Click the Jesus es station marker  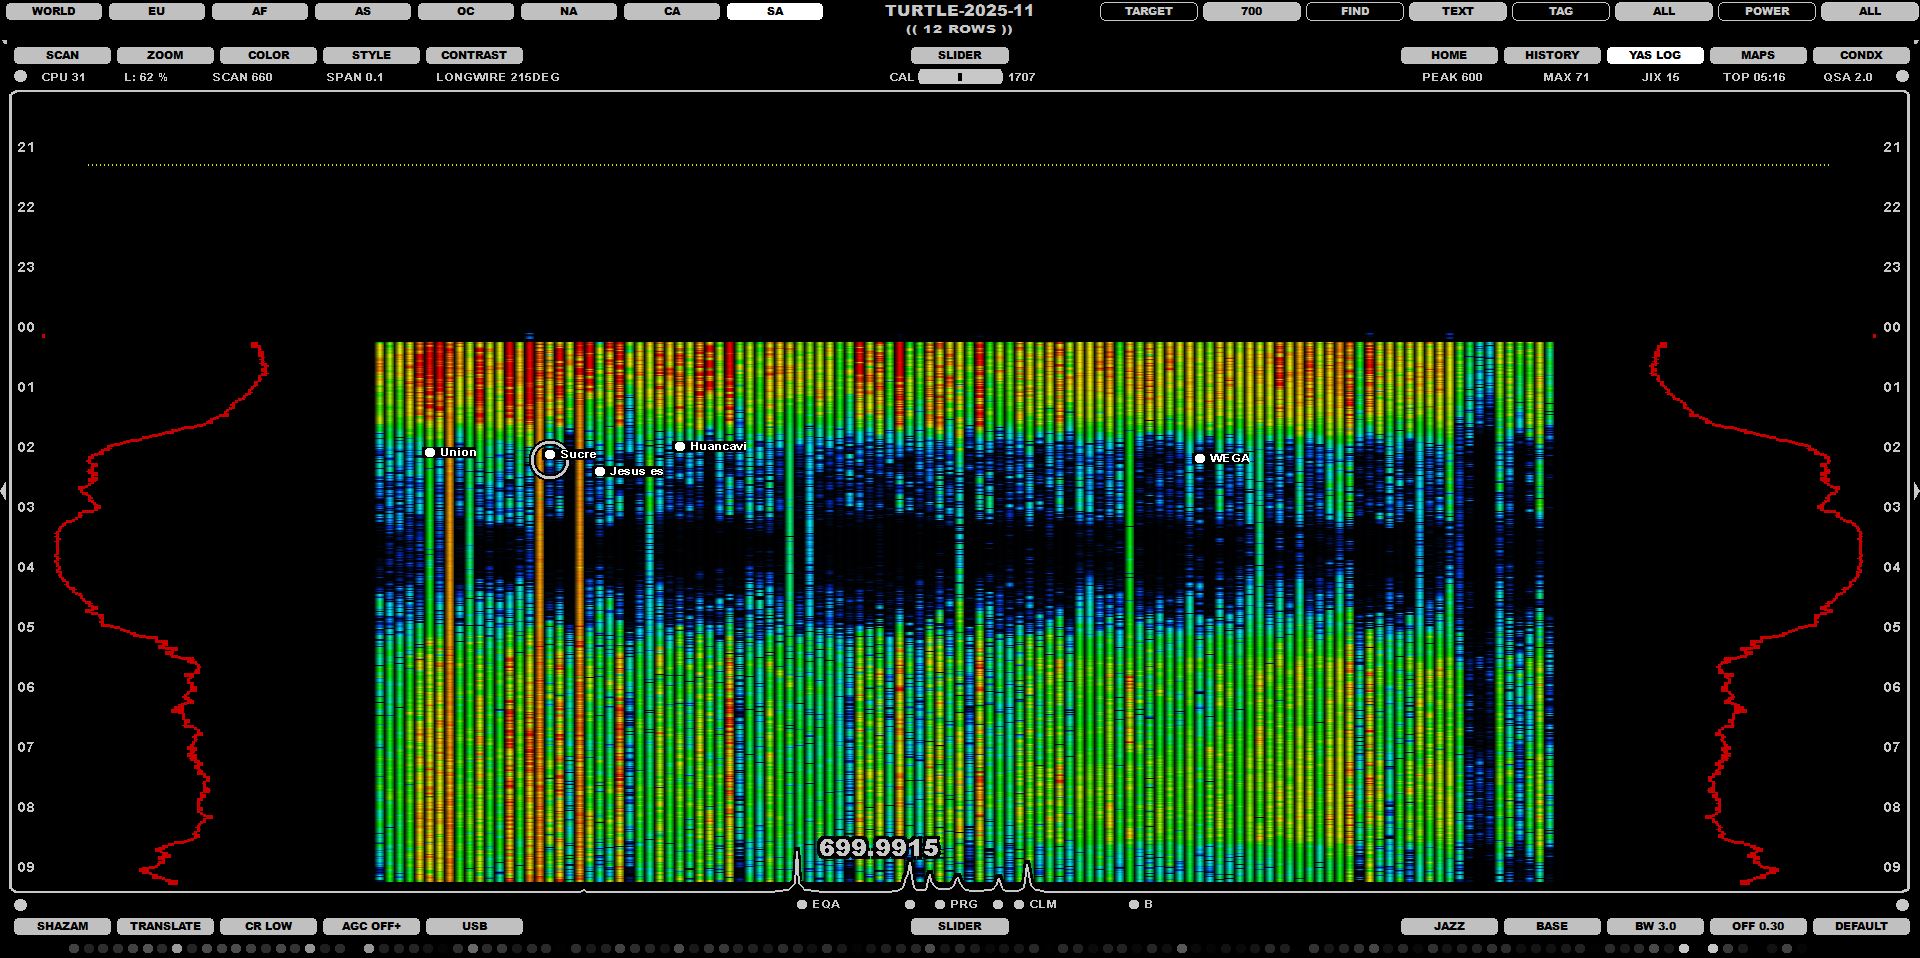600,472
